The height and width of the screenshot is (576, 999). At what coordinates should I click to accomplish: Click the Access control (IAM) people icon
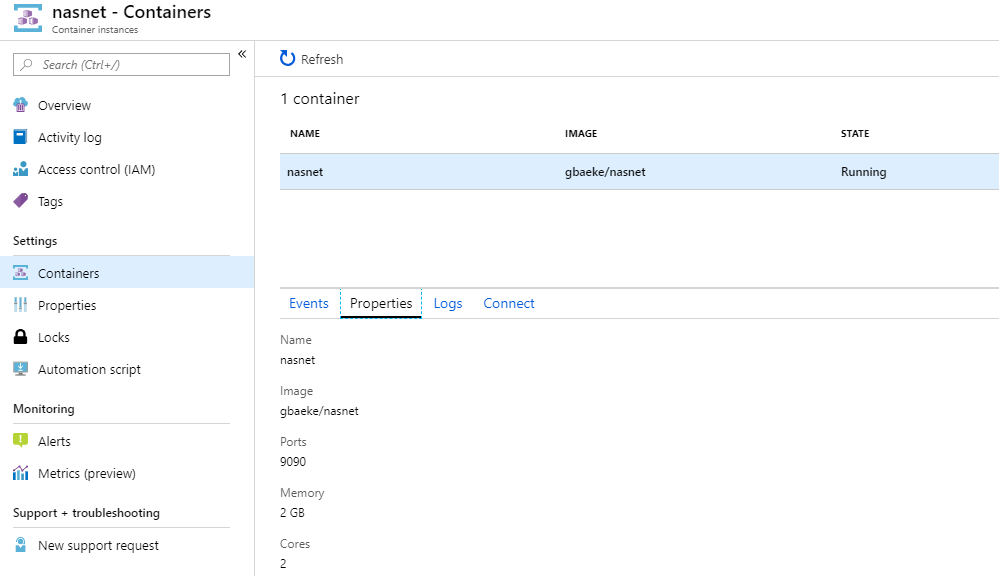20,169
